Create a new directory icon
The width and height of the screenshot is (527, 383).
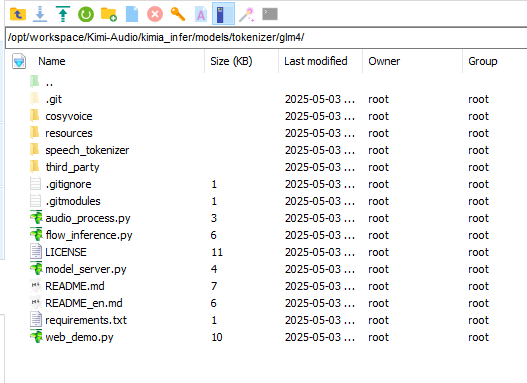pos(109,14)
